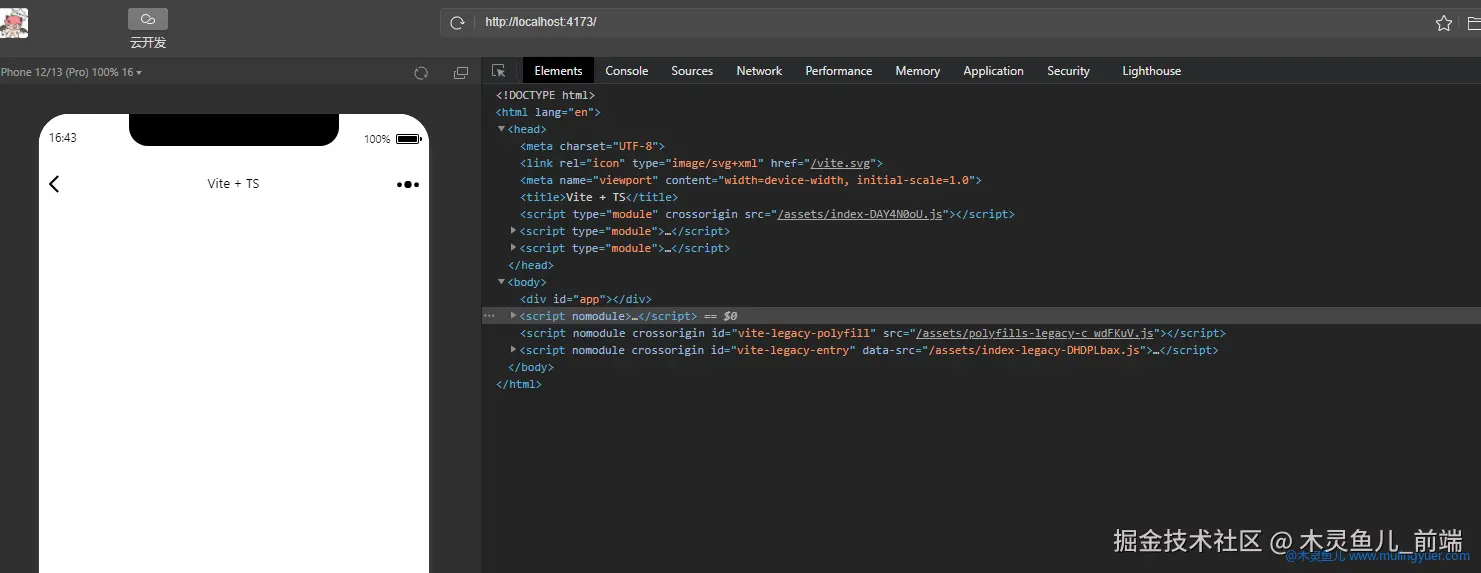
Task: Open the three-dot menu in the phone header
Action: (x=408, y=184)
